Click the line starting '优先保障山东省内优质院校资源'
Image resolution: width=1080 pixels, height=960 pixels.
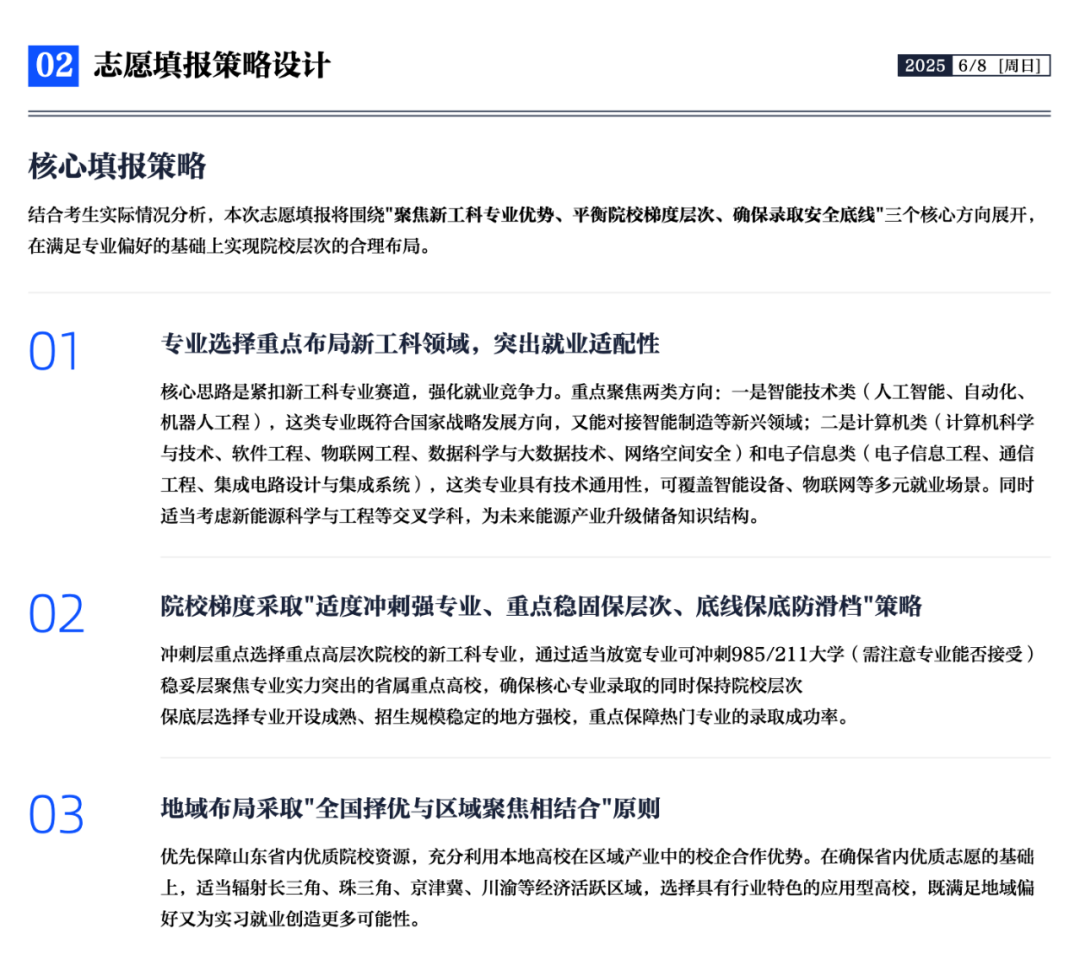(x=597, y=857)
